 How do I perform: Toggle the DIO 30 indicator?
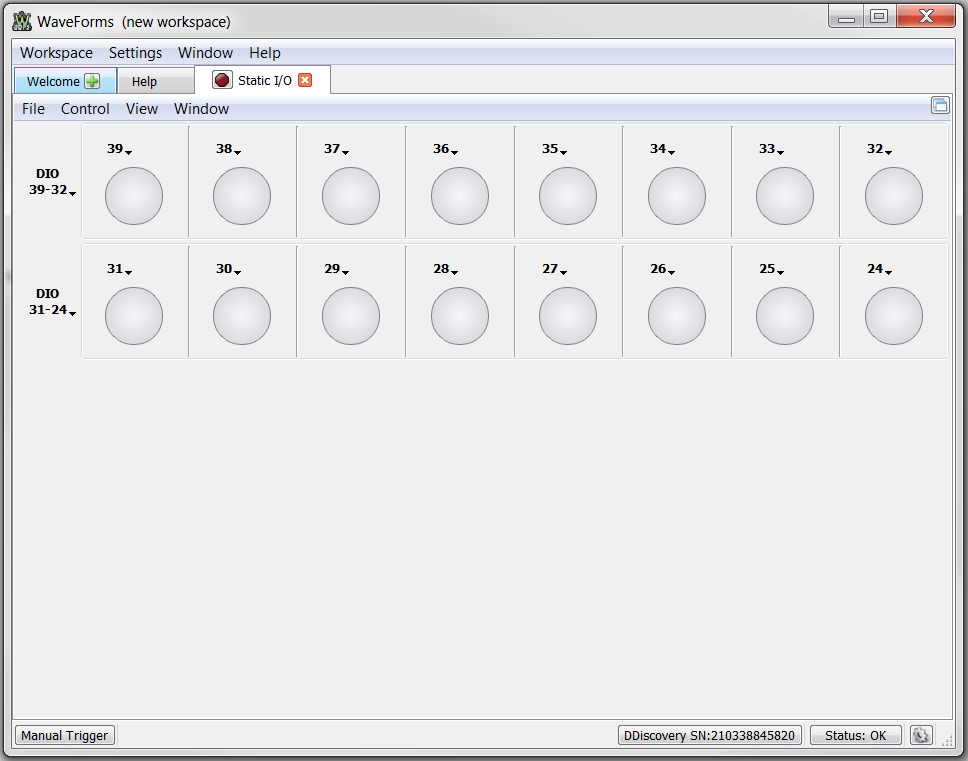[242, 316]
